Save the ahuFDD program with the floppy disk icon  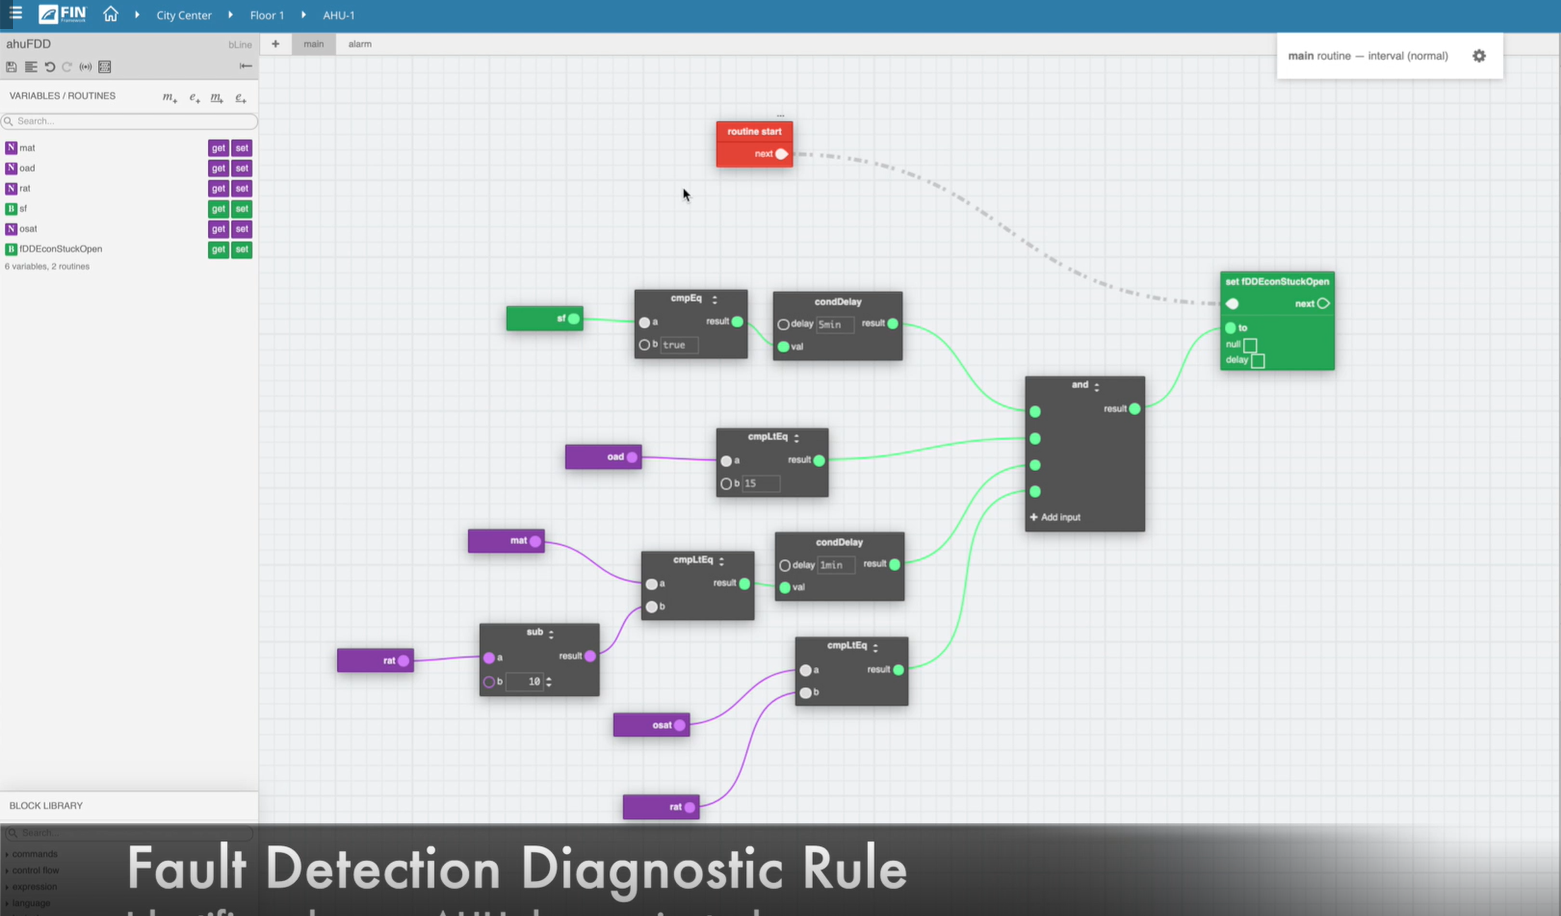(x=11, y=66)
